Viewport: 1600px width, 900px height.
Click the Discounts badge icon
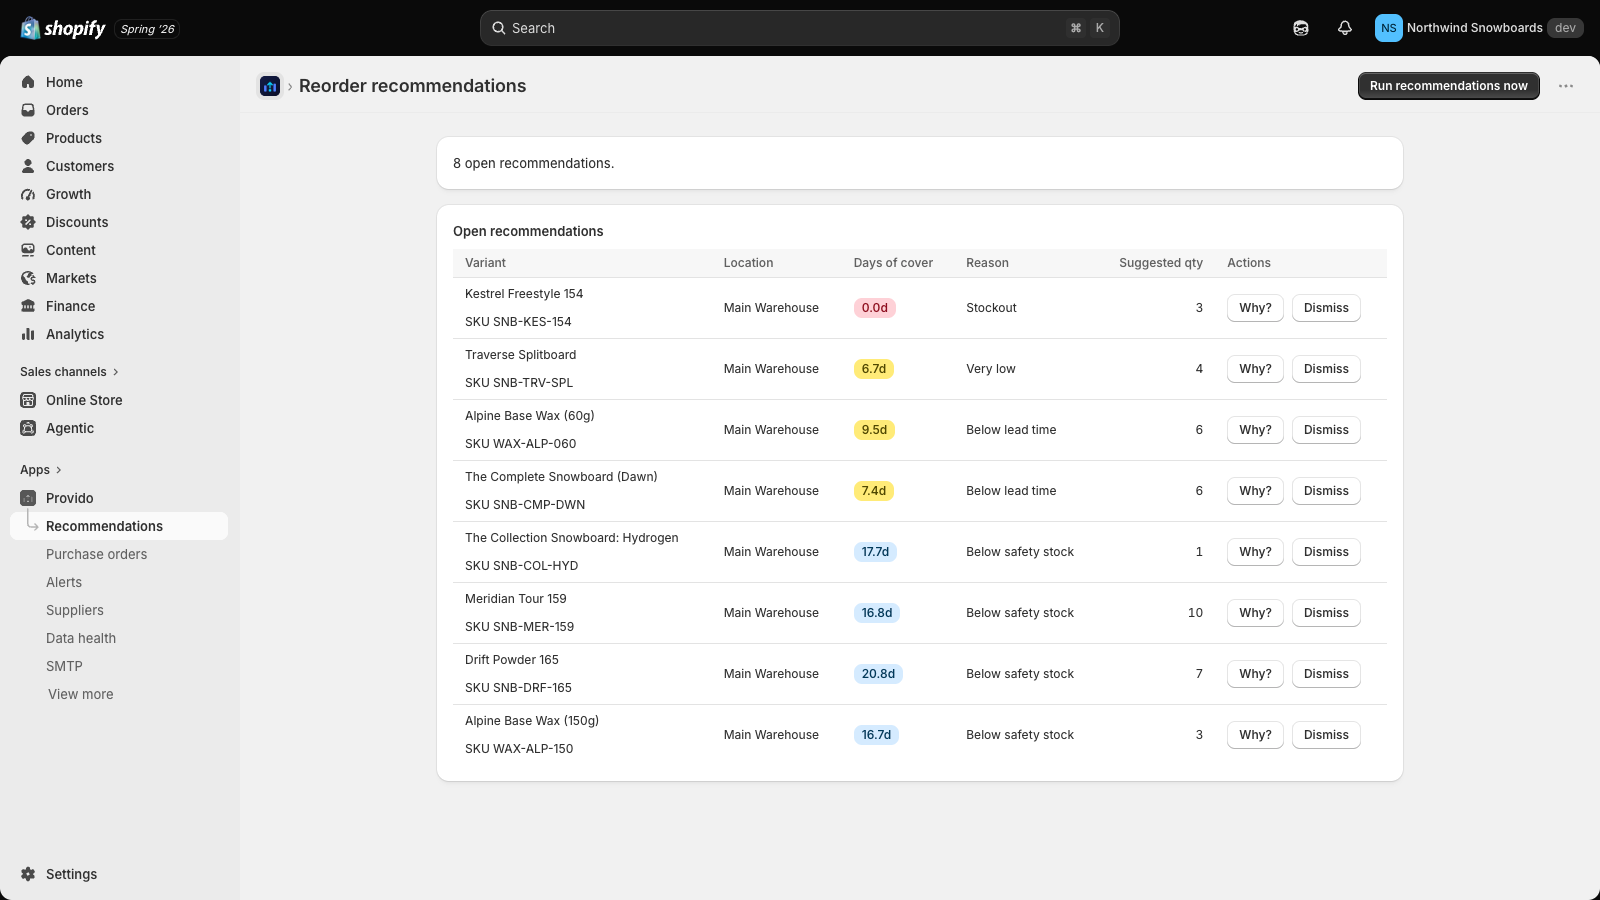(x=28, y=222)
